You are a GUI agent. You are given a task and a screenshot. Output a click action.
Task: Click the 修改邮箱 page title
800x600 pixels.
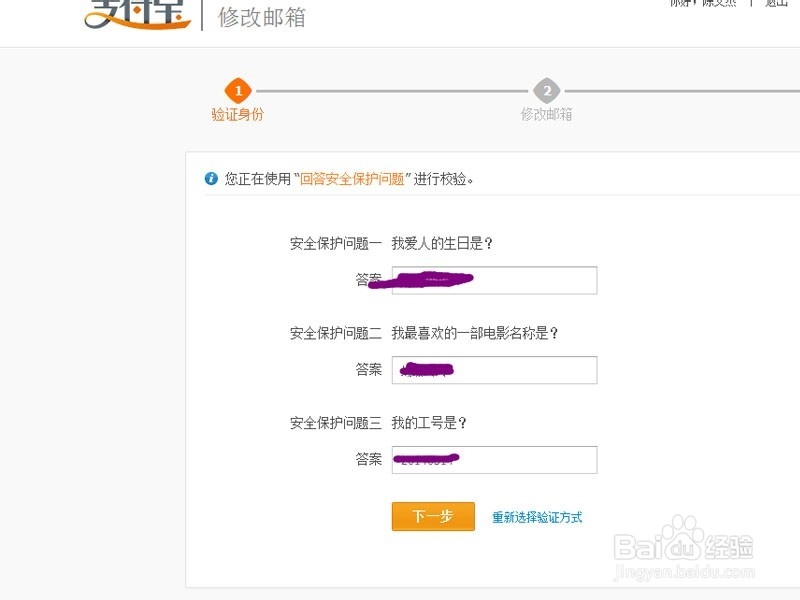[x=262, y=17]
